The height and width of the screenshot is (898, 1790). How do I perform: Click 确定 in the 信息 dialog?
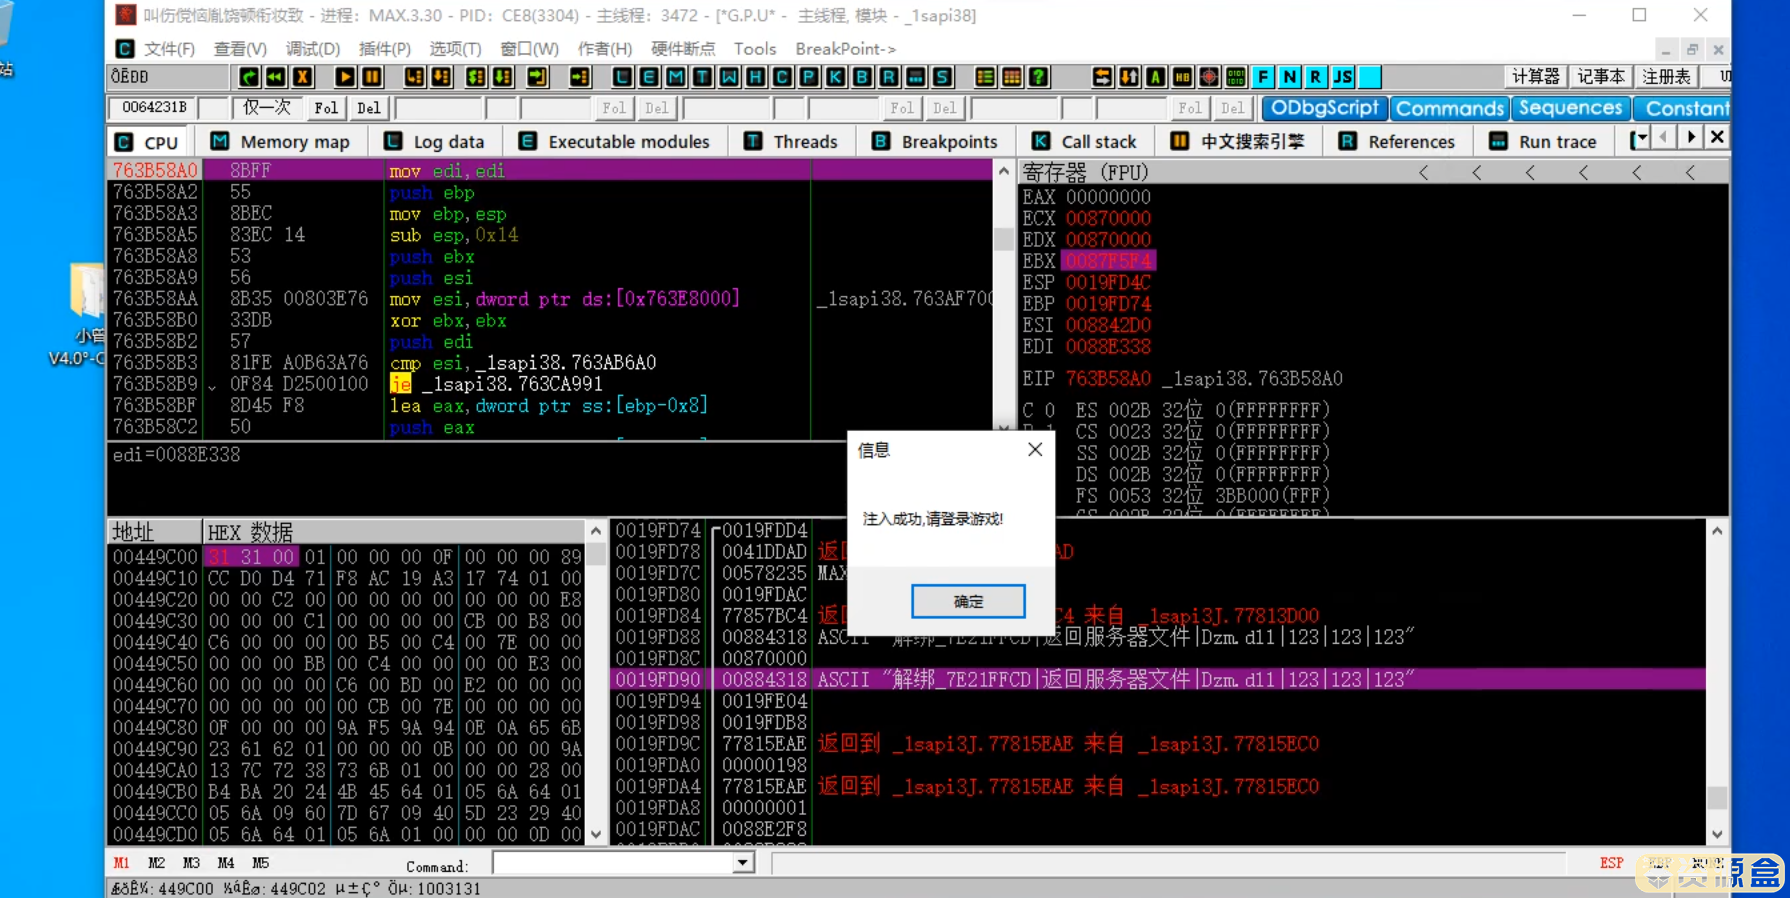click(968, 601)
